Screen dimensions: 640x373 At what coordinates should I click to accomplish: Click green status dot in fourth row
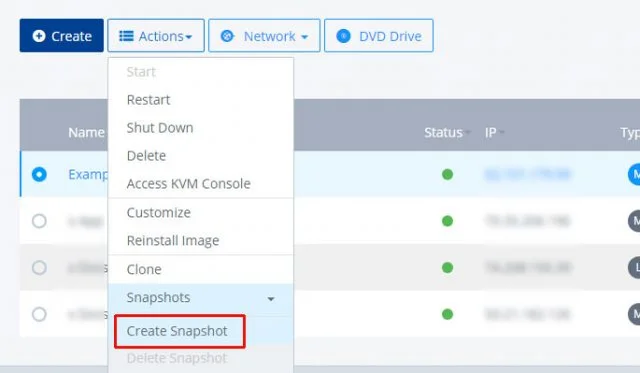447,314
